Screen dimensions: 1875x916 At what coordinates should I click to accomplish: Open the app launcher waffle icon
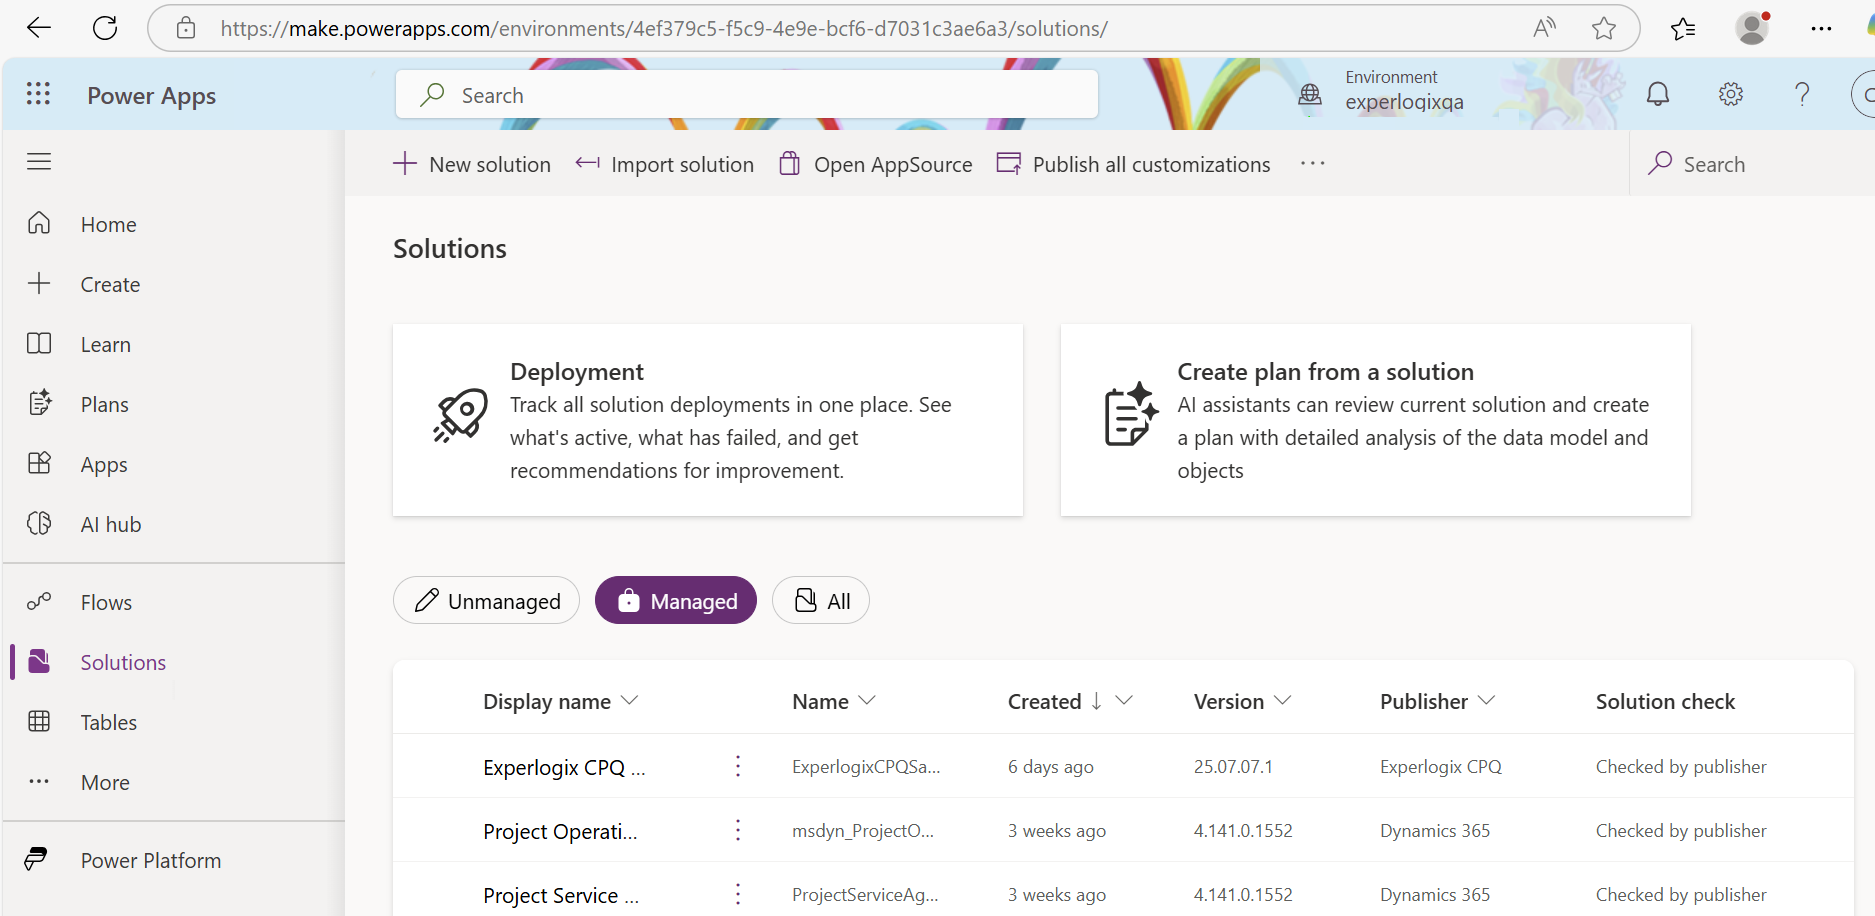click(38, 94)
